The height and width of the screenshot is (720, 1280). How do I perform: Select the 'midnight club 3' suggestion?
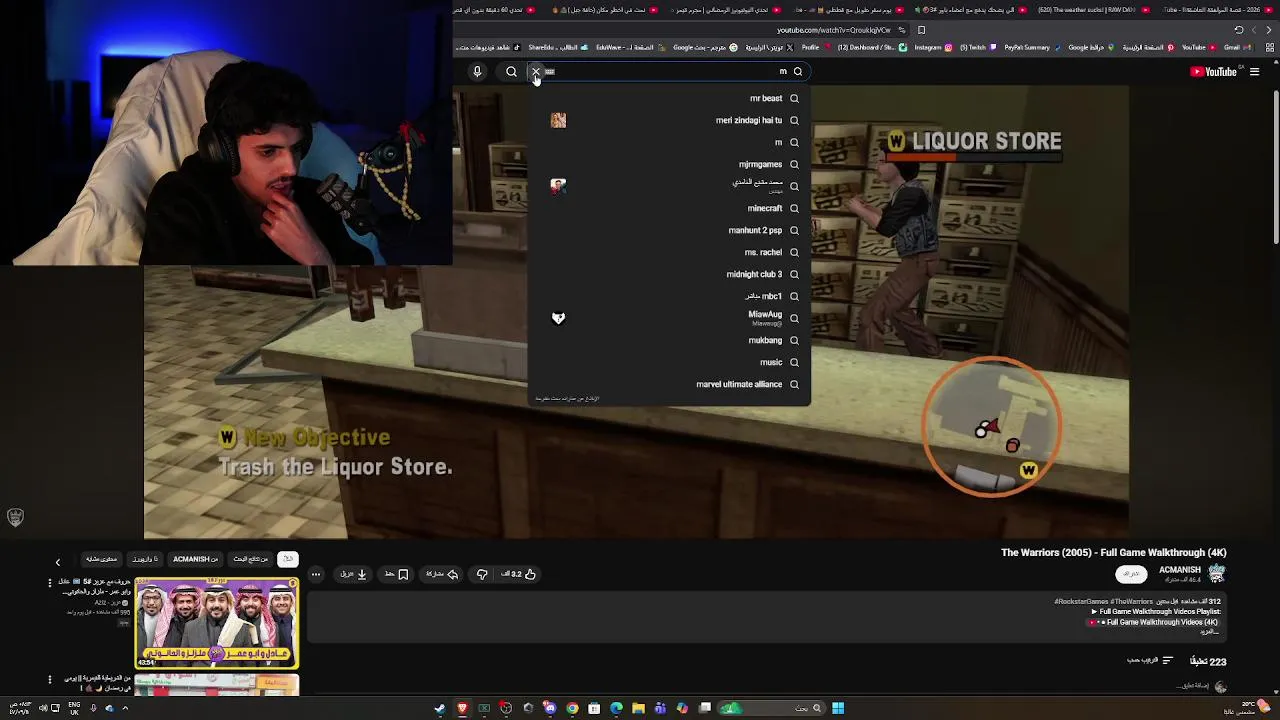pyautogui.click(x=670, y=274)
